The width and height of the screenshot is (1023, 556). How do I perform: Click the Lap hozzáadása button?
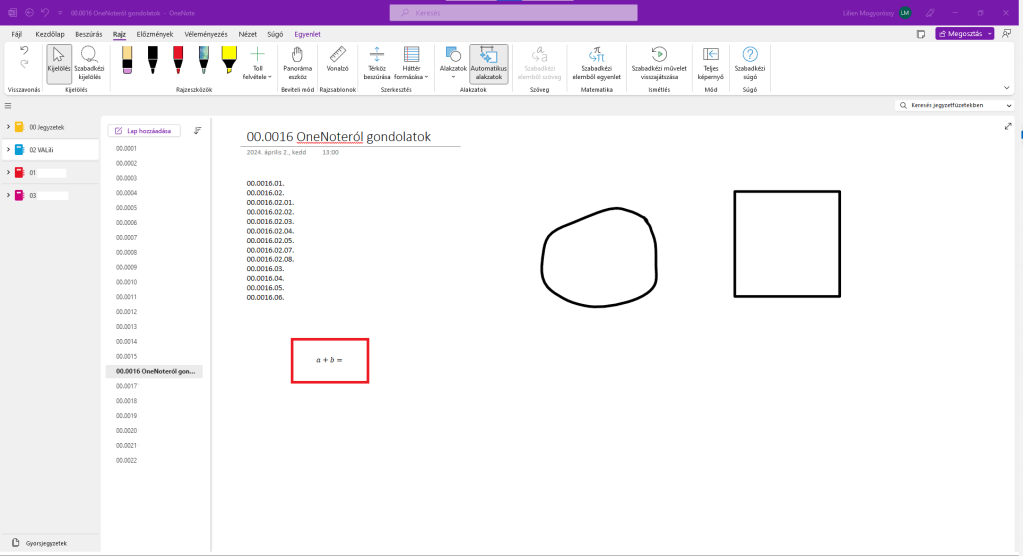[x=145, y=130]
